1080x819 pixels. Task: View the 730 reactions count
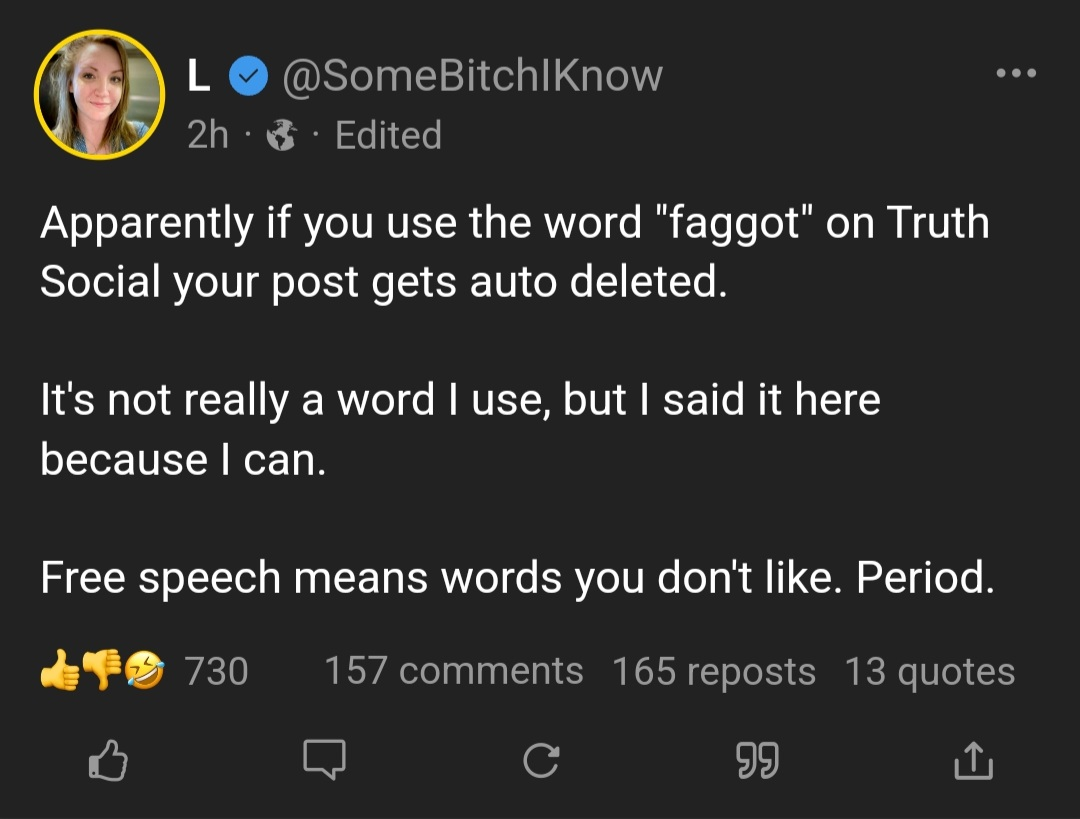[x=216, y=671]
